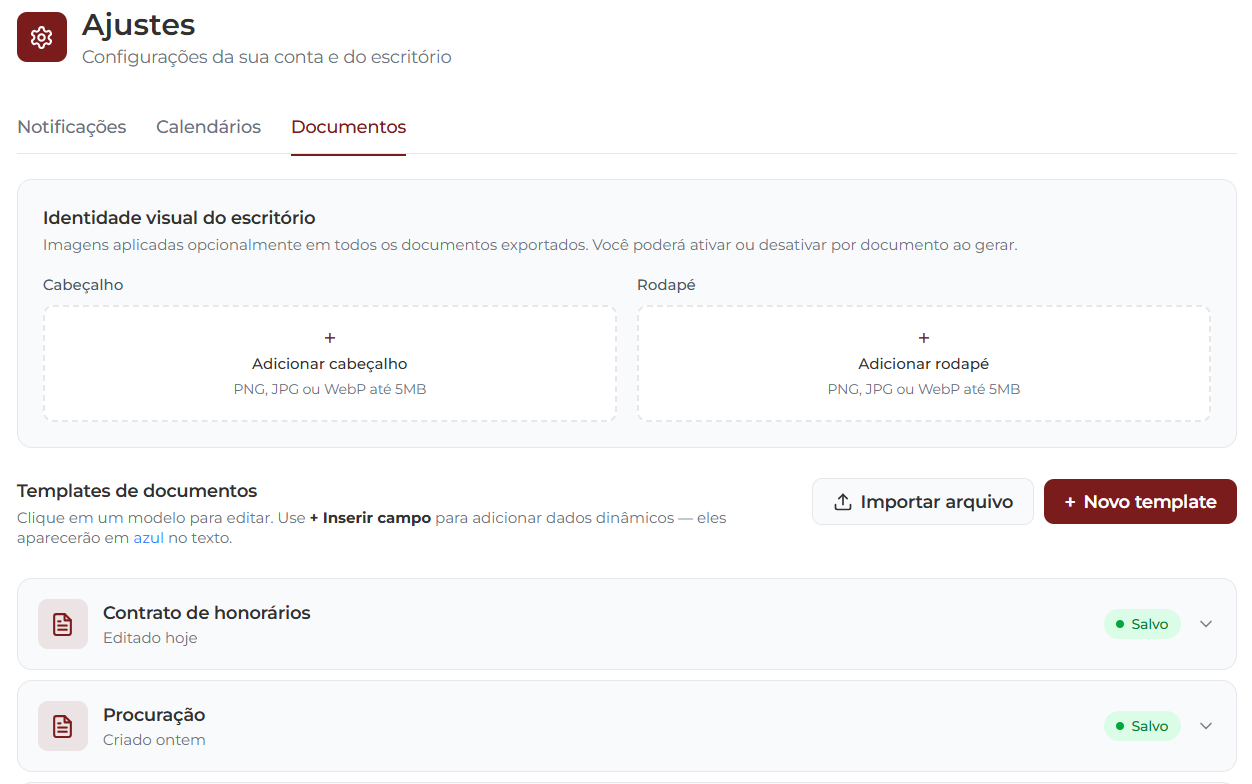Expand the Procuração template chevron

[1206, 726]
